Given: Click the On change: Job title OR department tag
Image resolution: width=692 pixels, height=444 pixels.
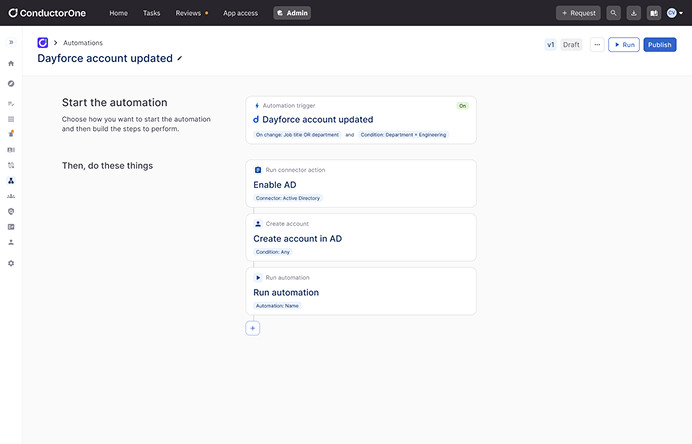Looking at the screenshot, I should (297, 135).
